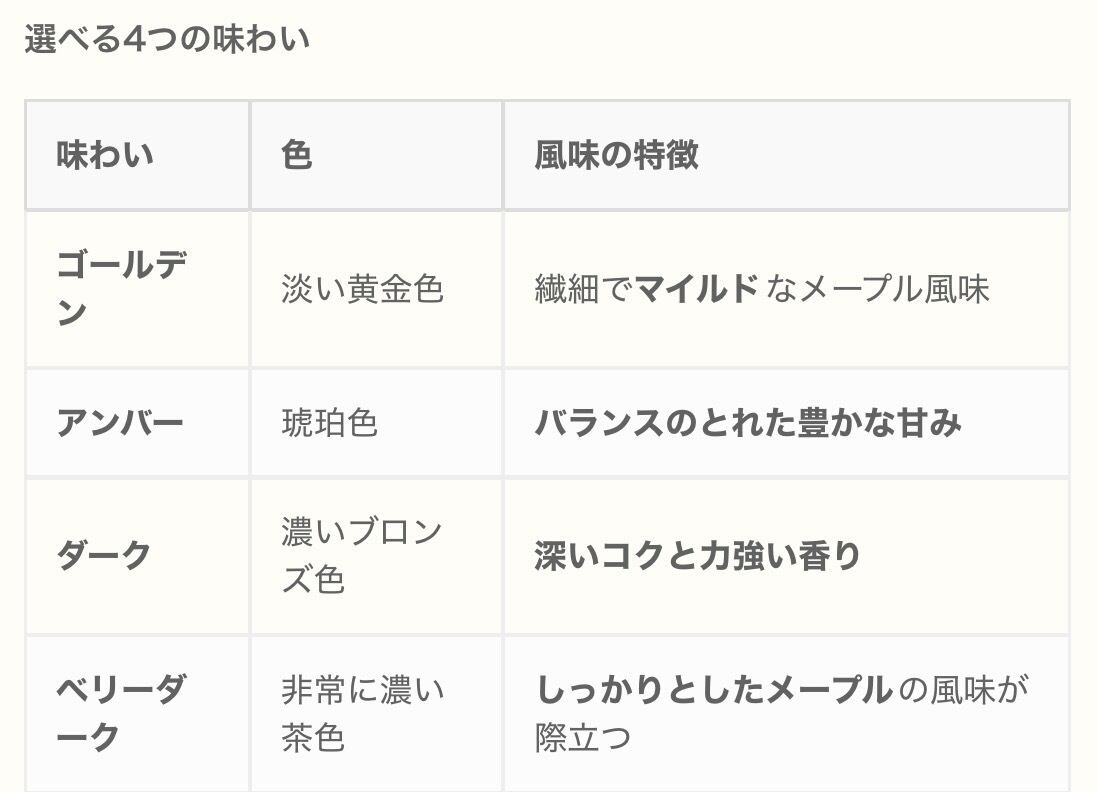Click the アンバー row label
Viewport: 1097px width, 792px height.
(x=120, y=423)
